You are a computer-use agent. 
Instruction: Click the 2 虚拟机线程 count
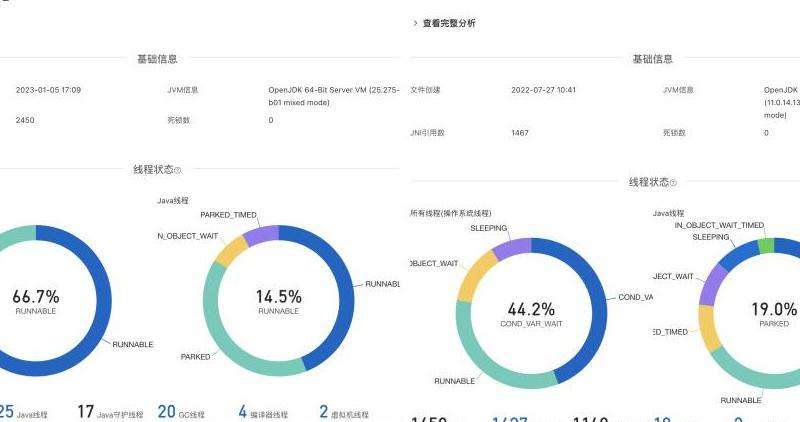click(x=344, y=413)
